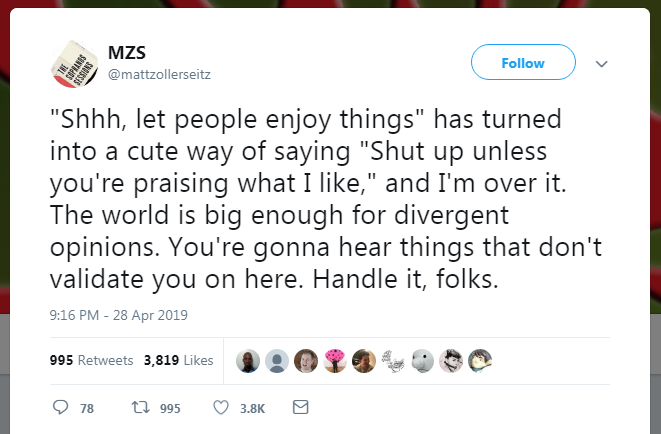Follow the MZS account
The height and width of the screenshot is (434, 661).
[x=523, y=63]
